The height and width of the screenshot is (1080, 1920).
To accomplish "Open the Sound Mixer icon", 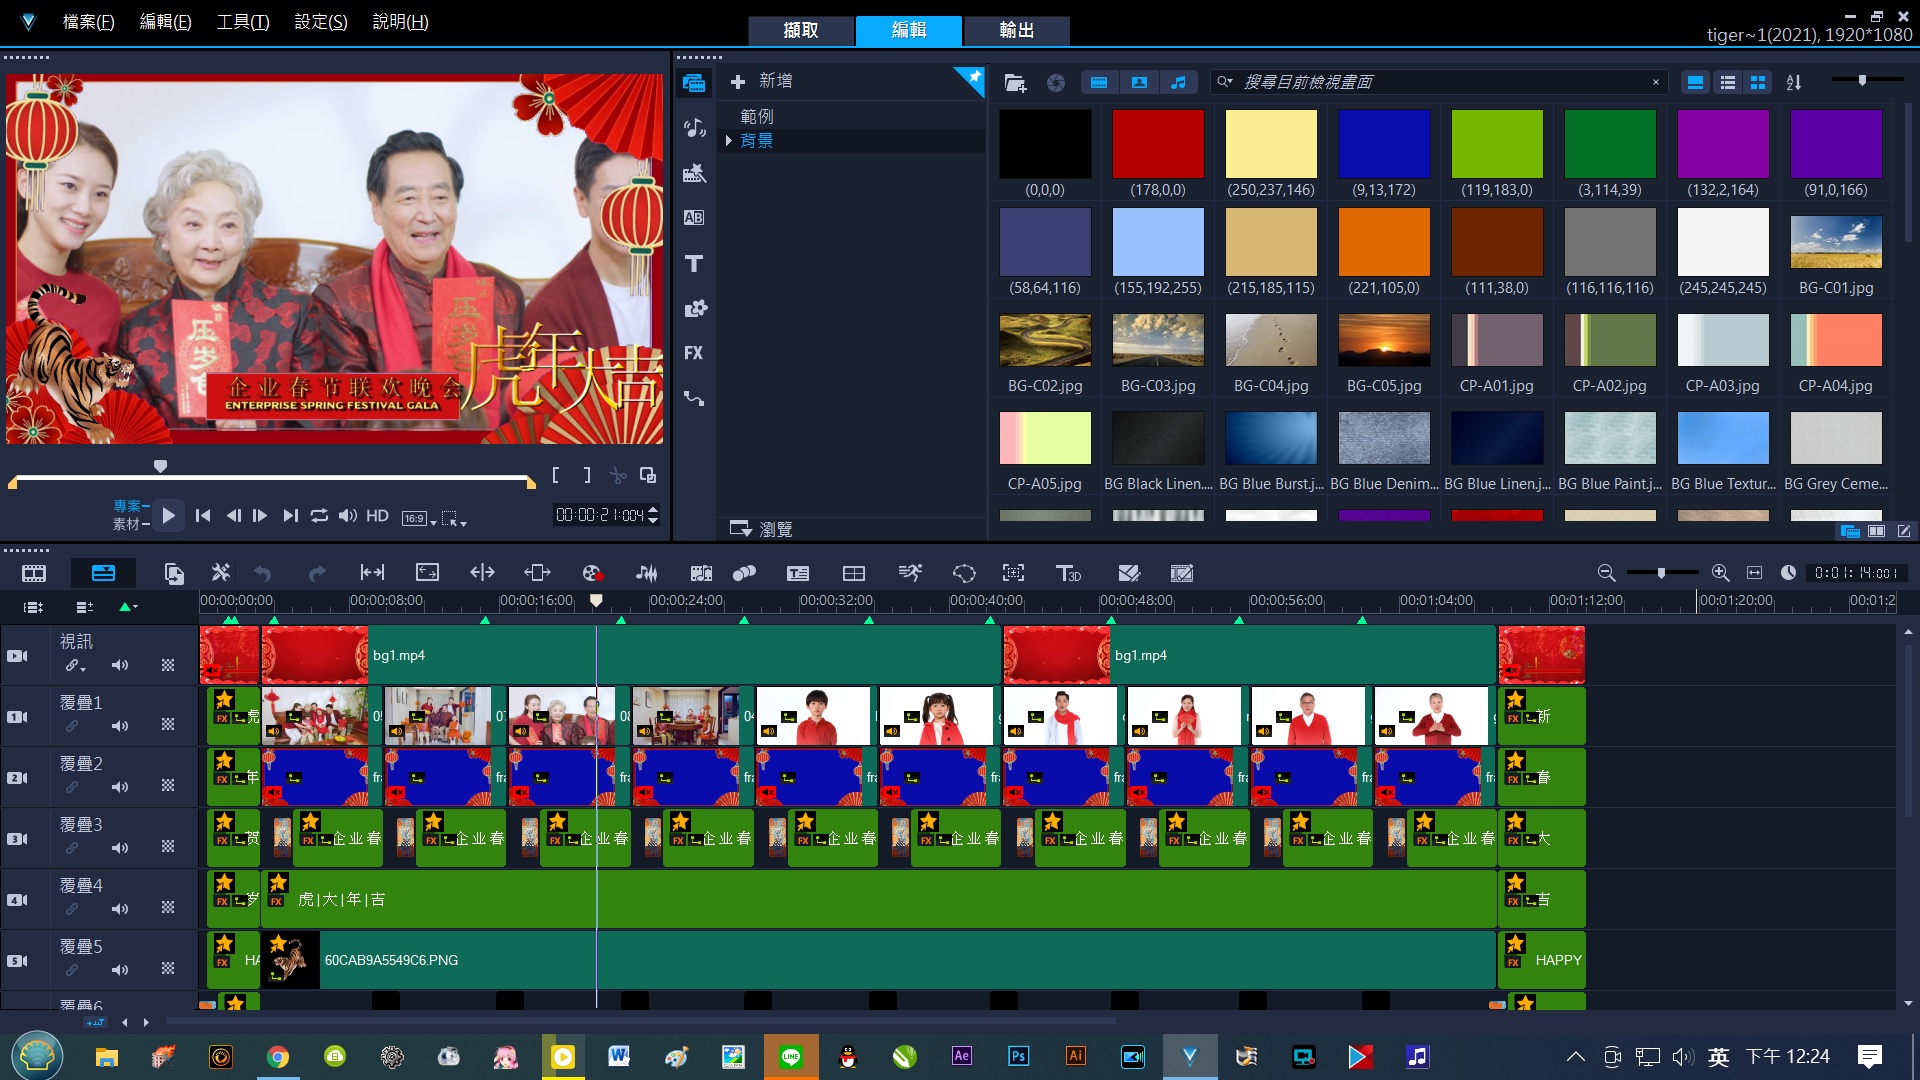I will click(647, 573).
